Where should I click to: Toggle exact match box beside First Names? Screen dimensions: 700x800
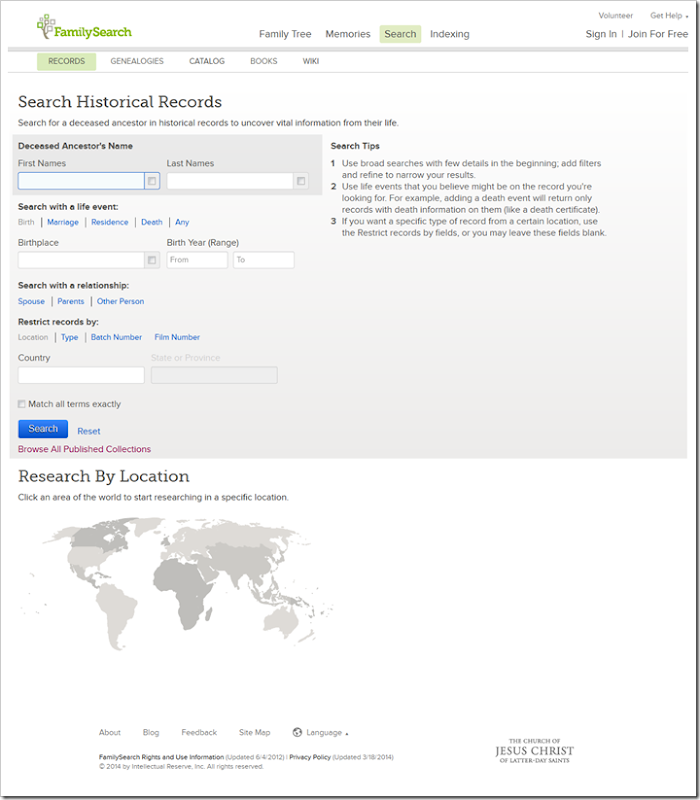click(152, 181)
